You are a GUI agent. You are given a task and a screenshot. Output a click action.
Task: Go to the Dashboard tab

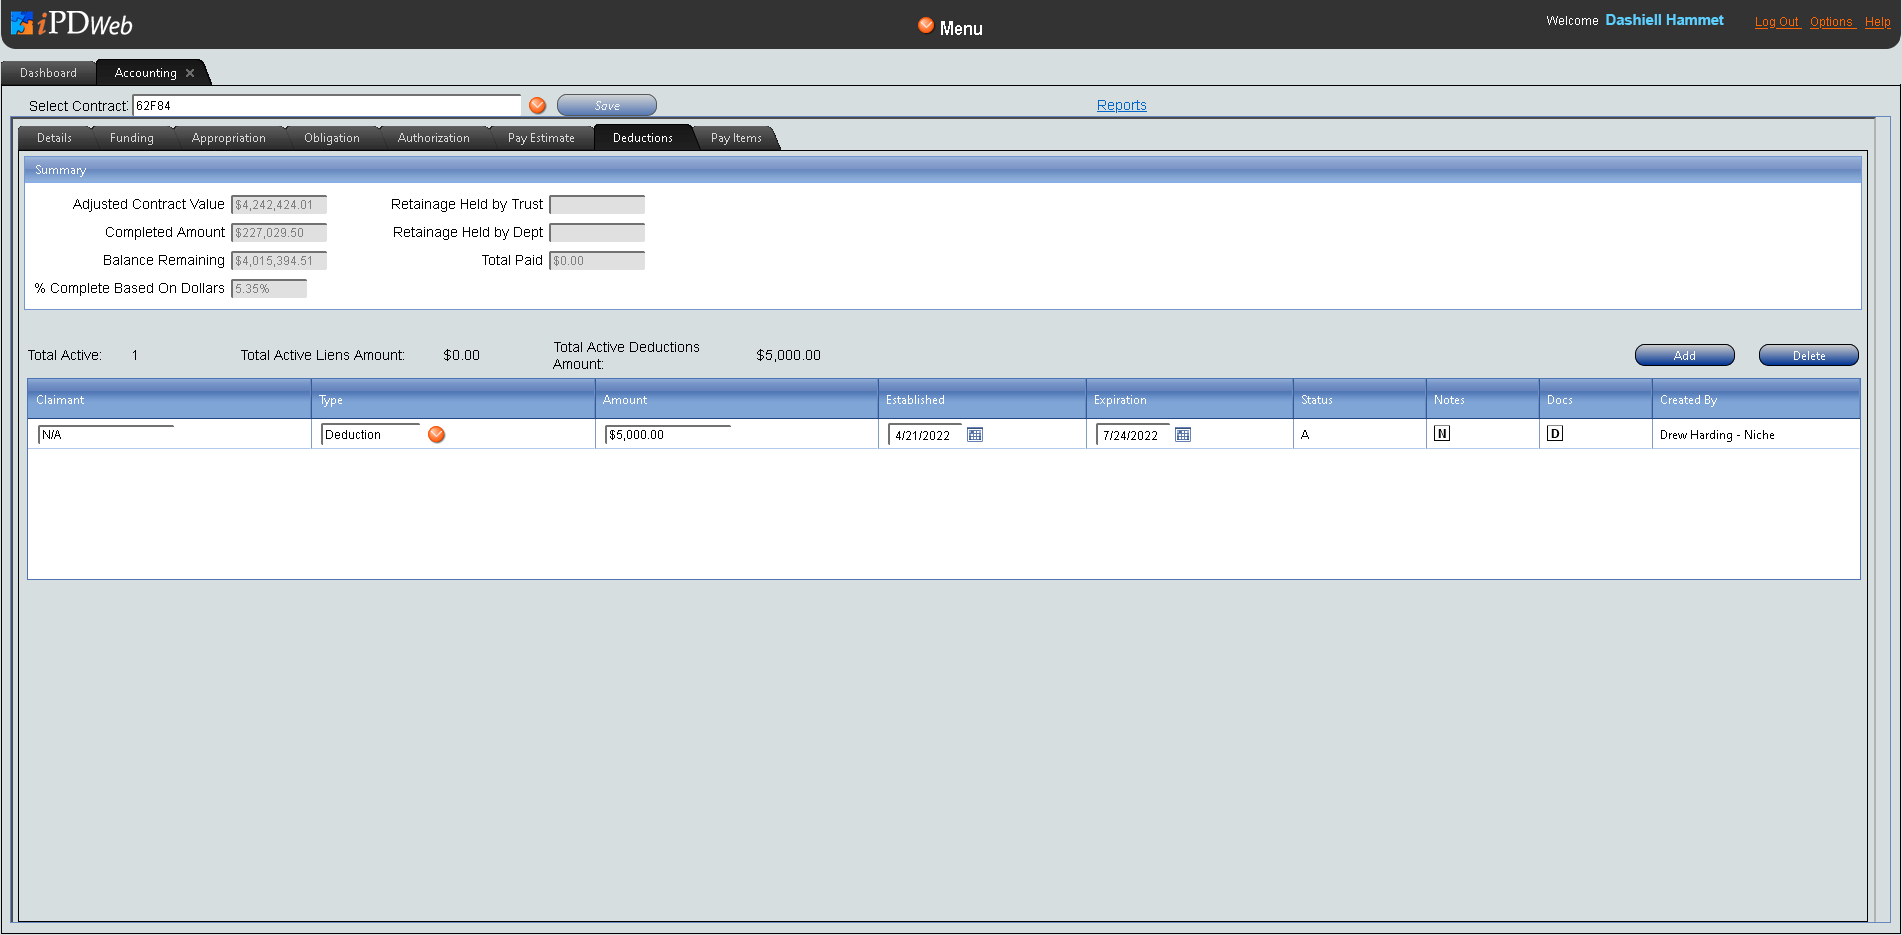[48, 73]
